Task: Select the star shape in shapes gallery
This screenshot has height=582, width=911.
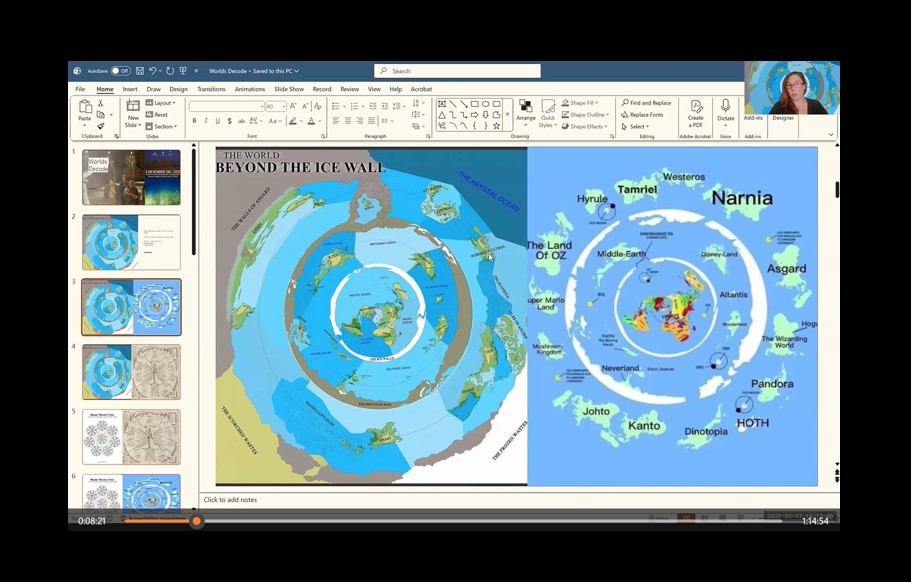Action: click(496, 126)
